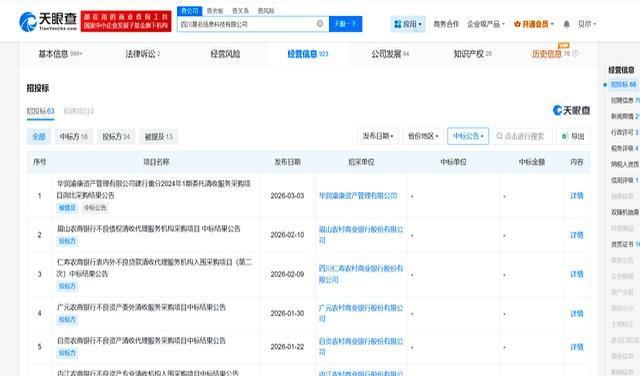The image size is (640, 376).
Task: Select the 查关系 search tab
Action: pos(240,11)
